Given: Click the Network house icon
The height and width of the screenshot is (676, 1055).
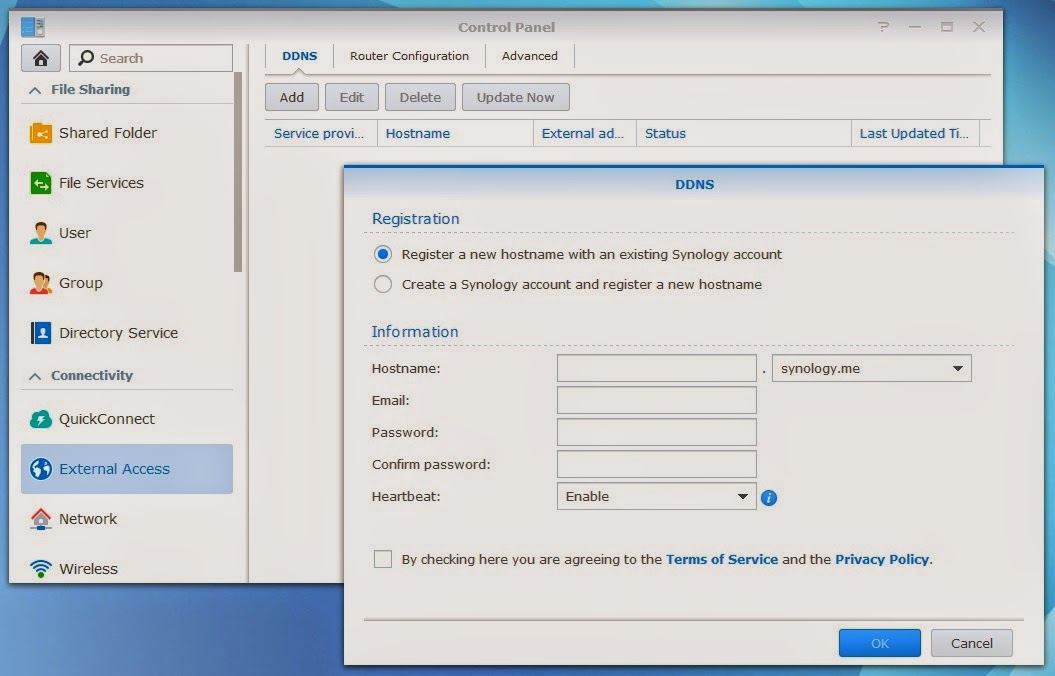Looking at the screenshot, I should (41, 519).
